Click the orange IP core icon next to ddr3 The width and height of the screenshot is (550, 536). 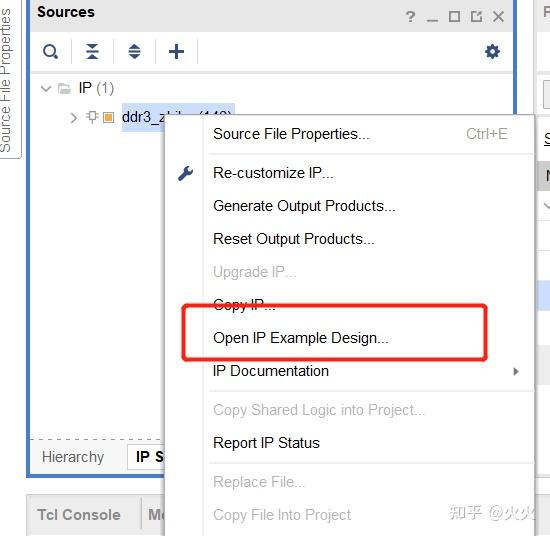tap(108, 118)
